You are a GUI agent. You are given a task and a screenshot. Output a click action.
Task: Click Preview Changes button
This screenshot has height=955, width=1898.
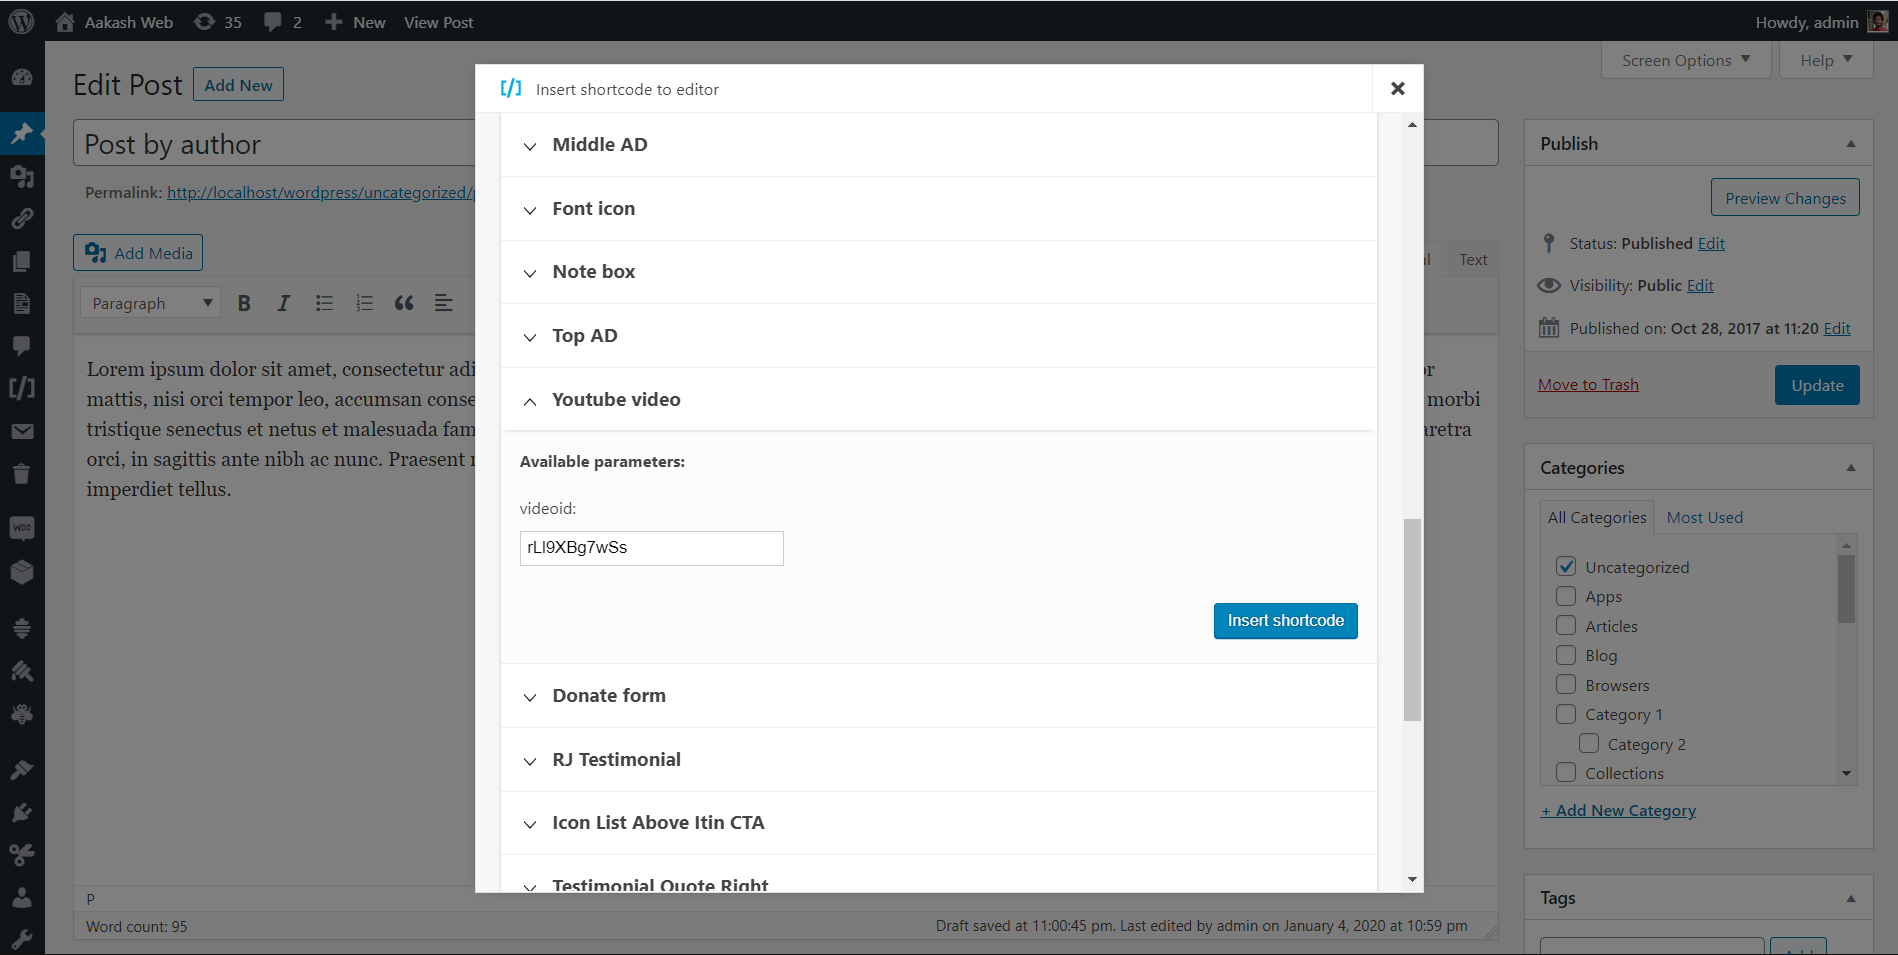coord(1785,198)
